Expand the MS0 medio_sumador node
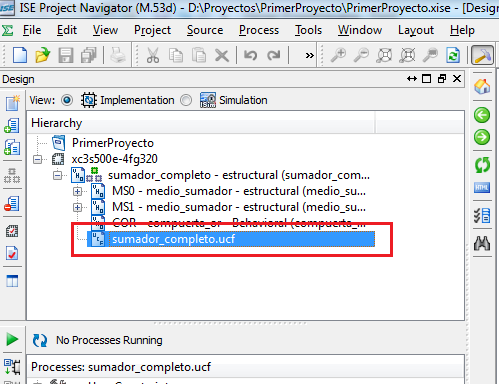The image size is (499, 384). tap(77, 191)
